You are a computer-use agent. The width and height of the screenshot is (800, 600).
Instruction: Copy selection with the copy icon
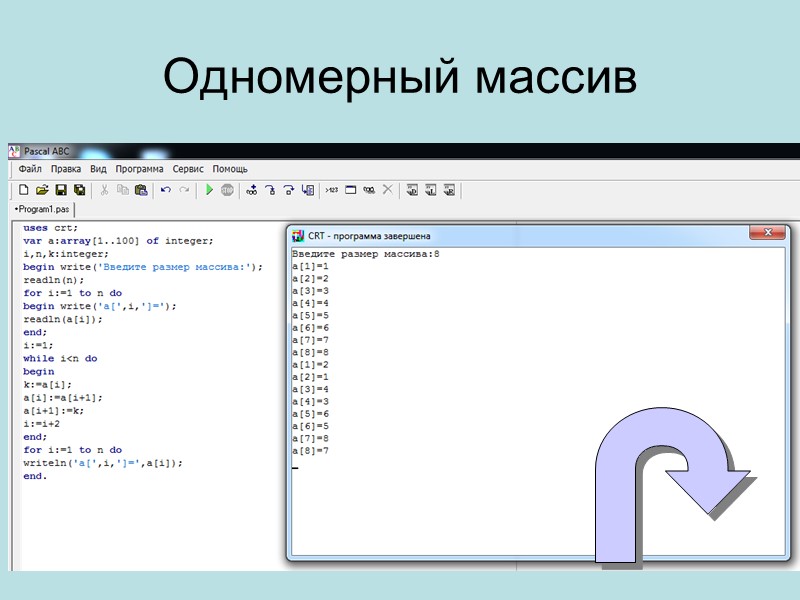(124, 188)
